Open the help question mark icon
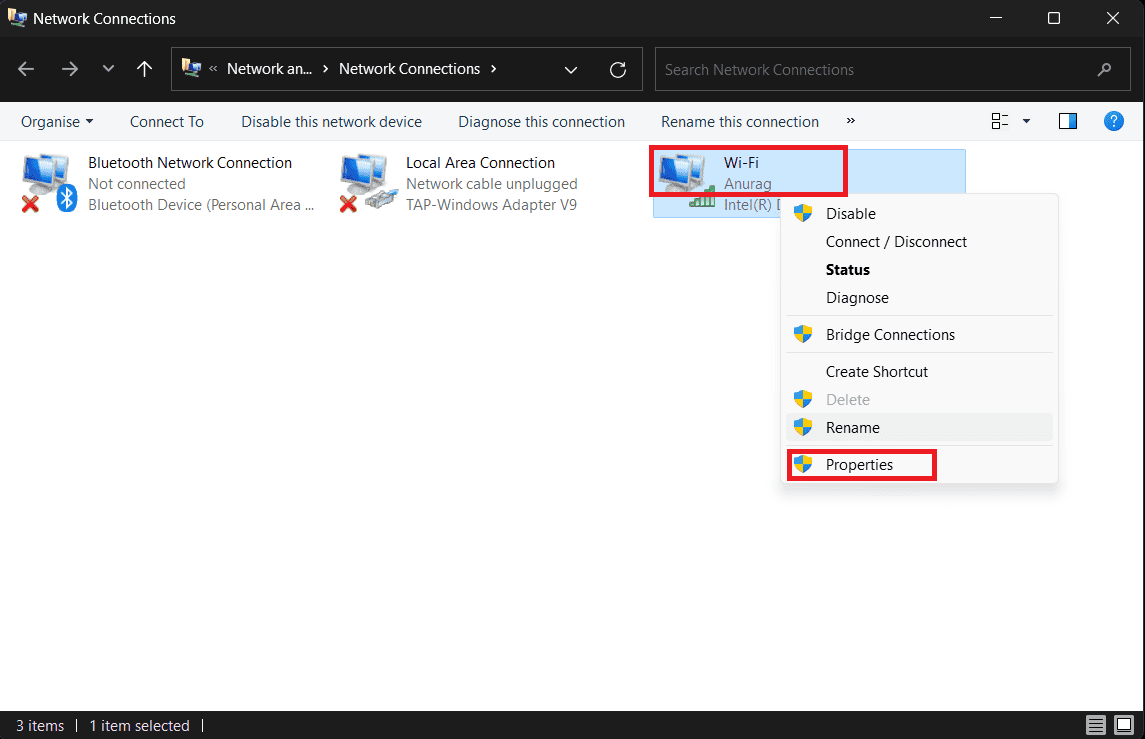Screen dimensions: 1145x739 (x=1113, y=121)
